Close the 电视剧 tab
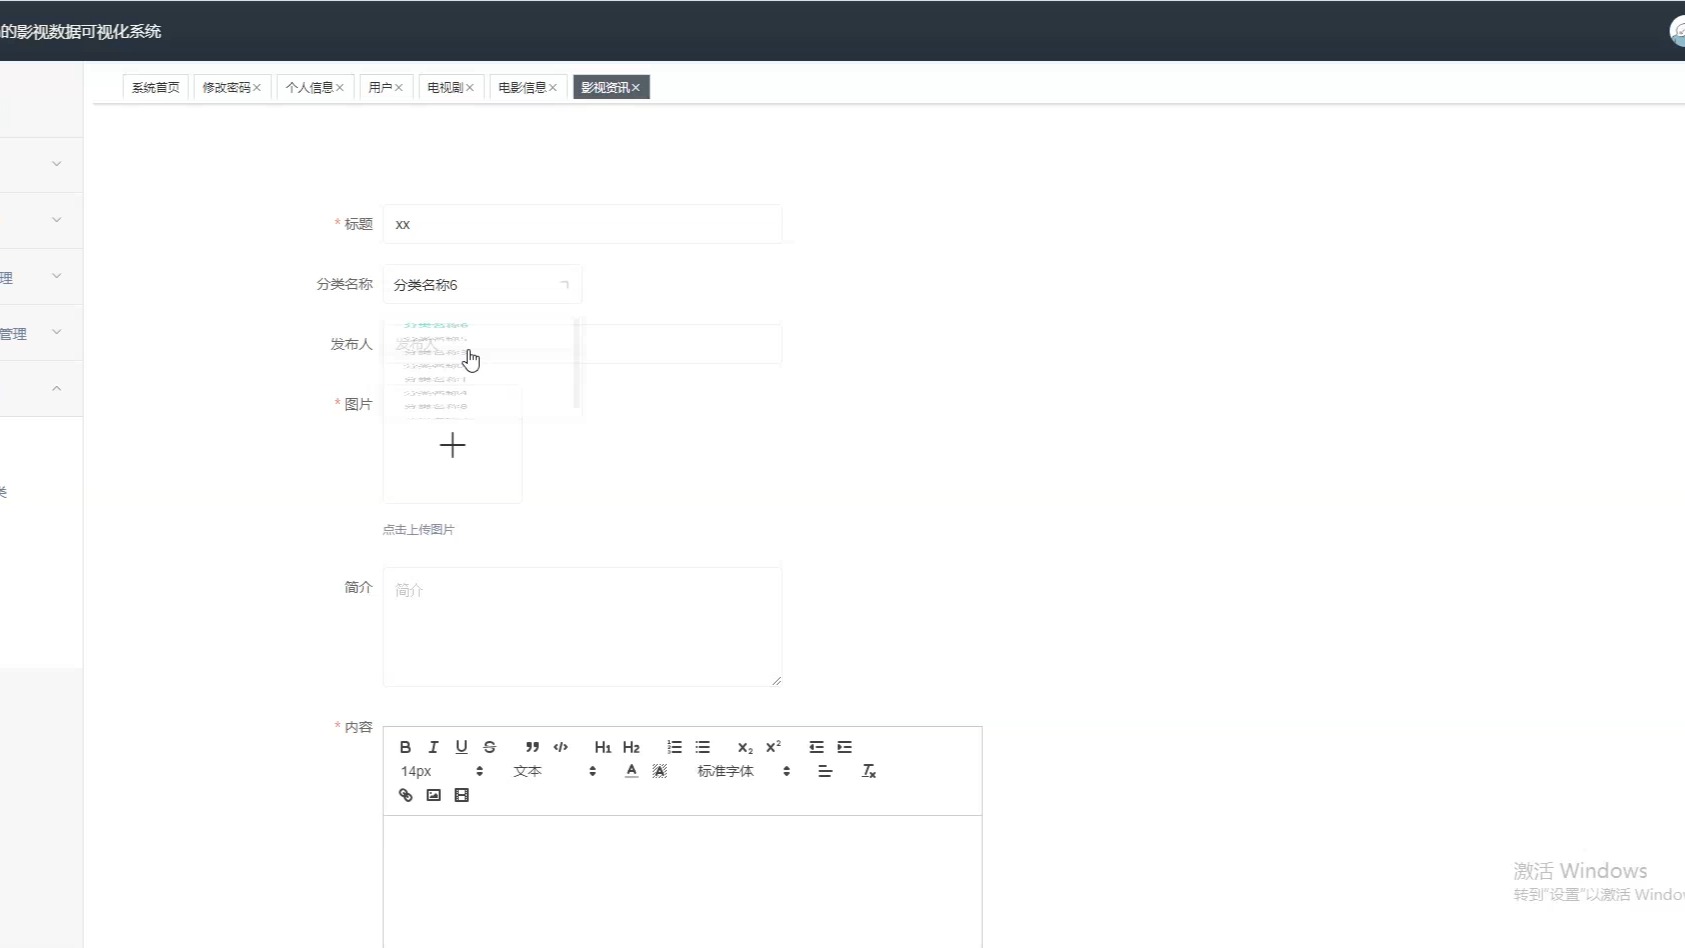Viewport: 1685px width, 948px height. point(470,88)
